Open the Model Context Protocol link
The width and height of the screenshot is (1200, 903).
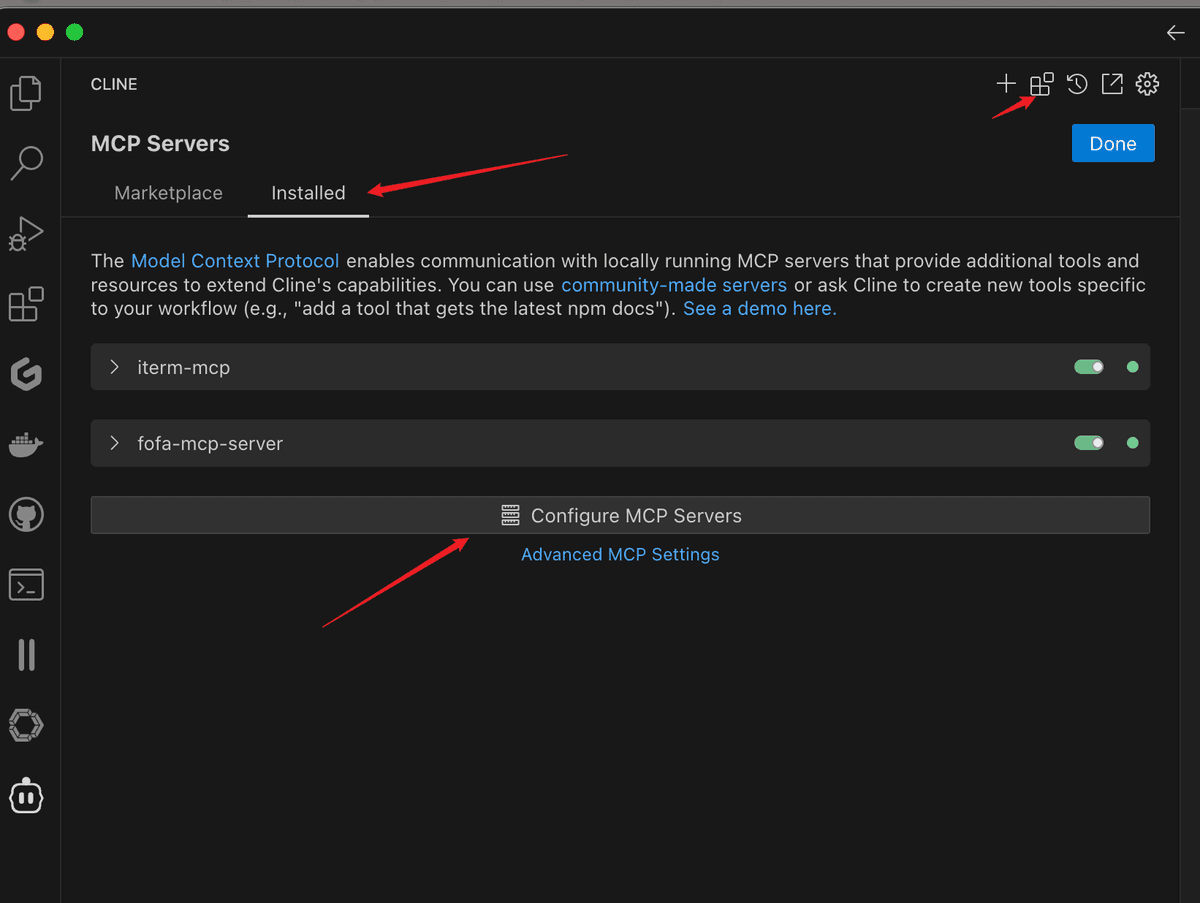click(x=235, y=261)
